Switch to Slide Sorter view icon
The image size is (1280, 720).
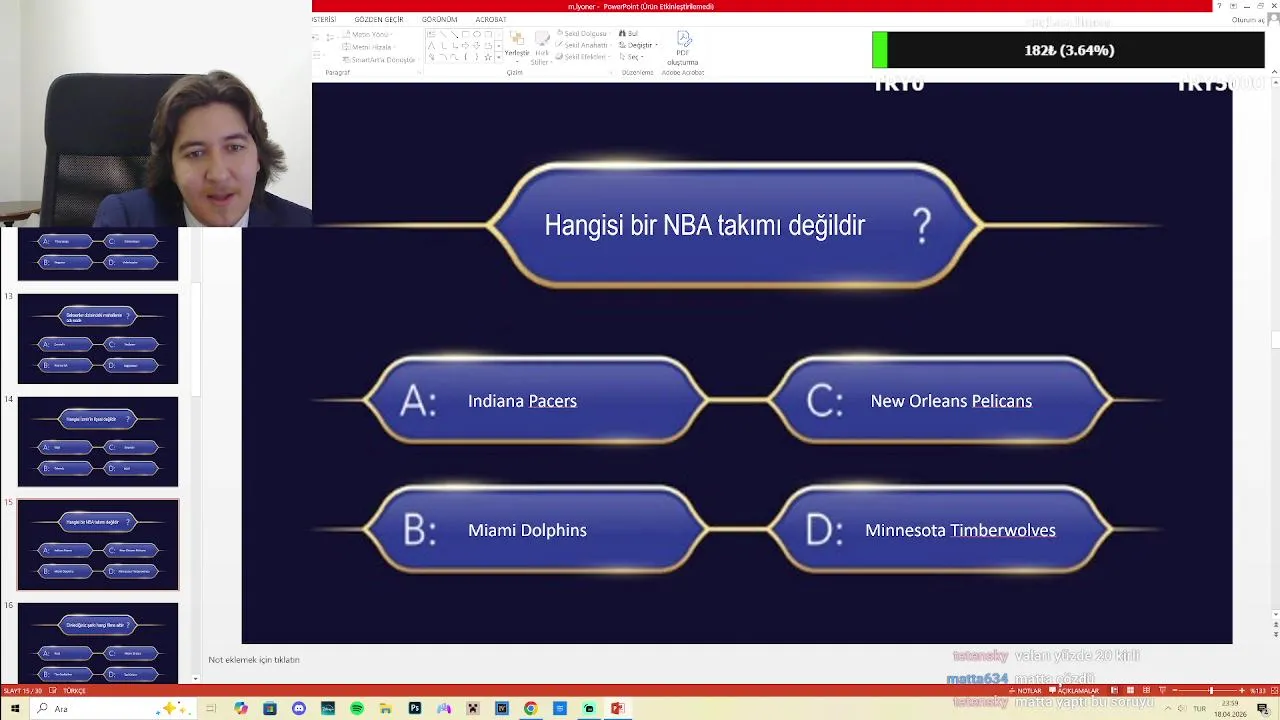pos(1131,690)
